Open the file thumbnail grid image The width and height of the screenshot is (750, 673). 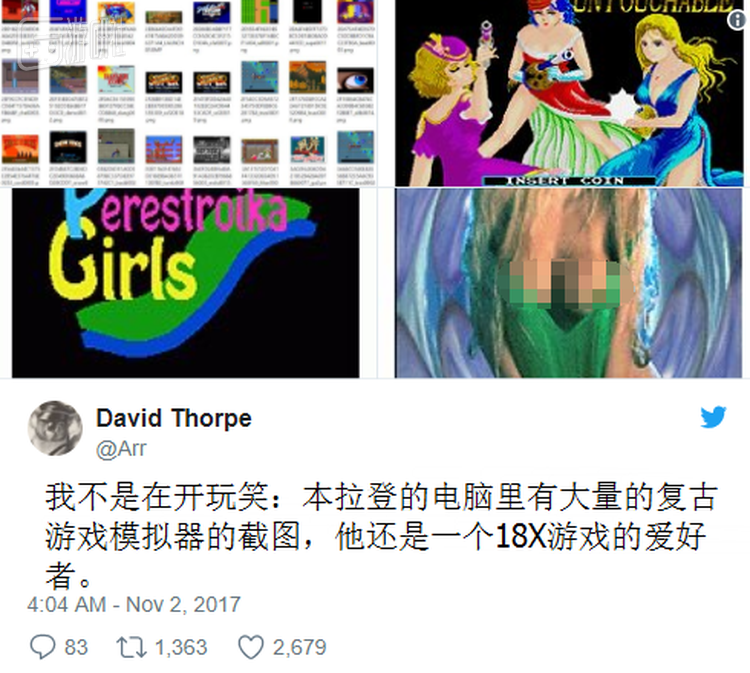(x=188, y=93)
